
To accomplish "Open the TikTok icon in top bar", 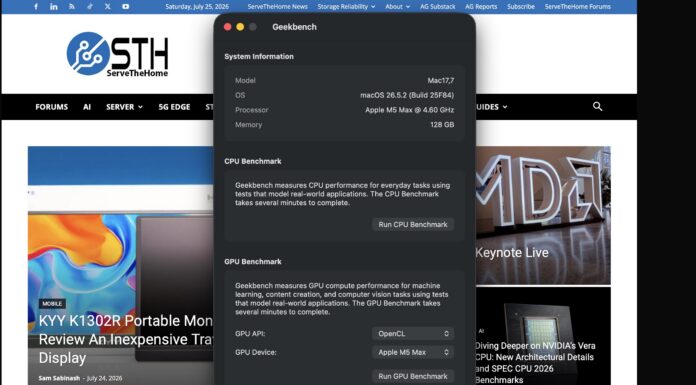I will pos(90,7).
